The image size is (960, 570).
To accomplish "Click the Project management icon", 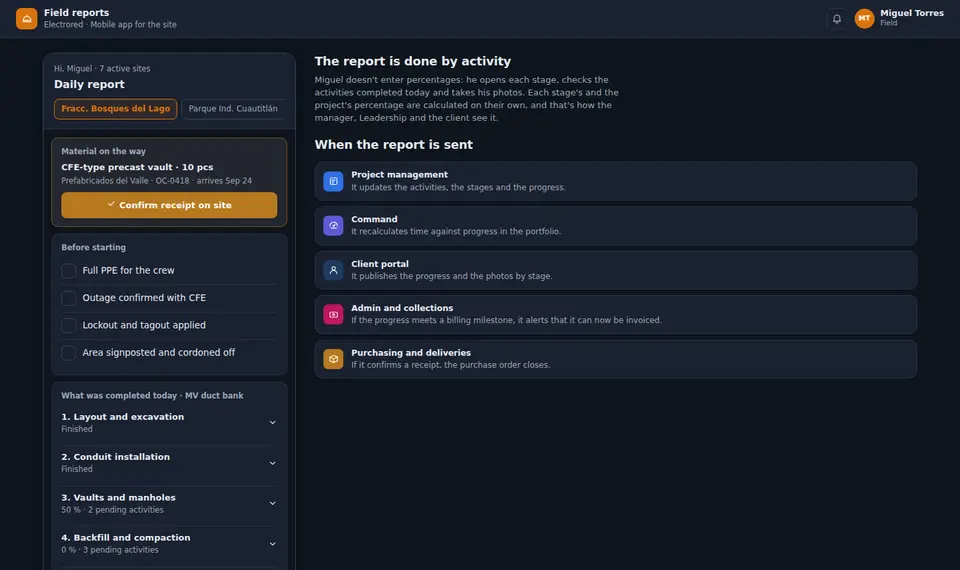I will [333, 181].
